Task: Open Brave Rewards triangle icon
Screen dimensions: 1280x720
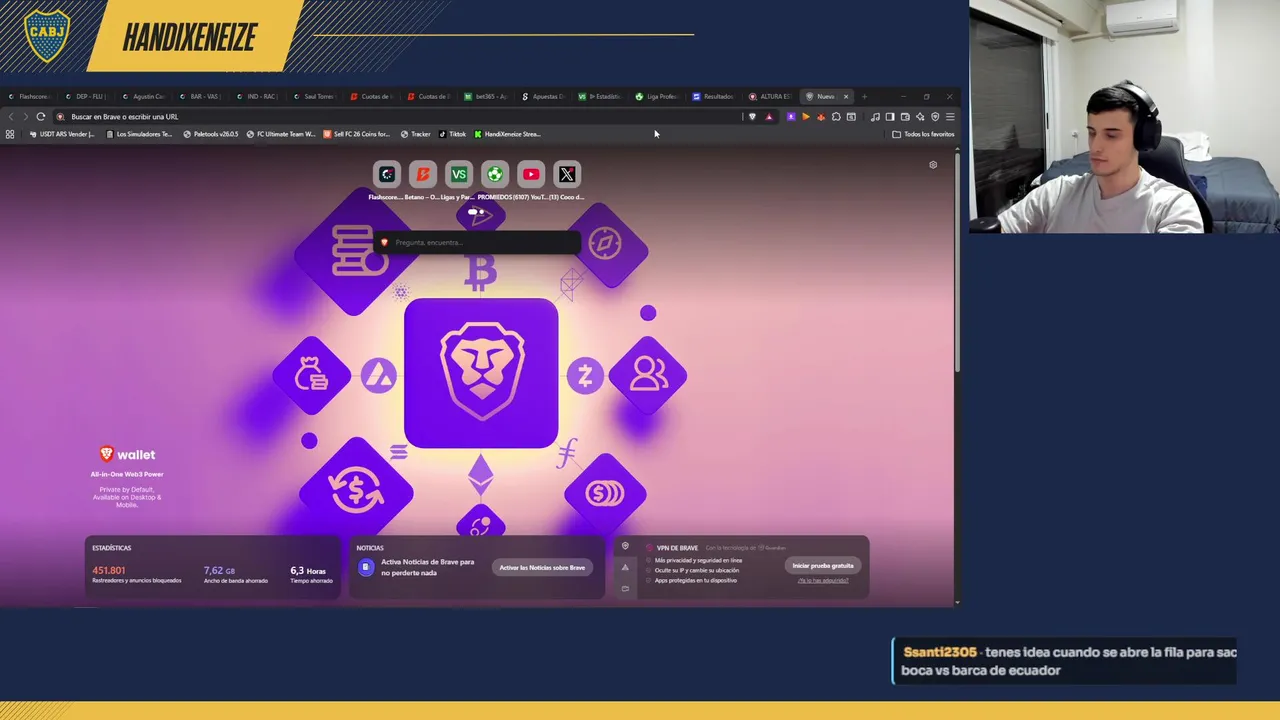Action: tap(769, 117)
